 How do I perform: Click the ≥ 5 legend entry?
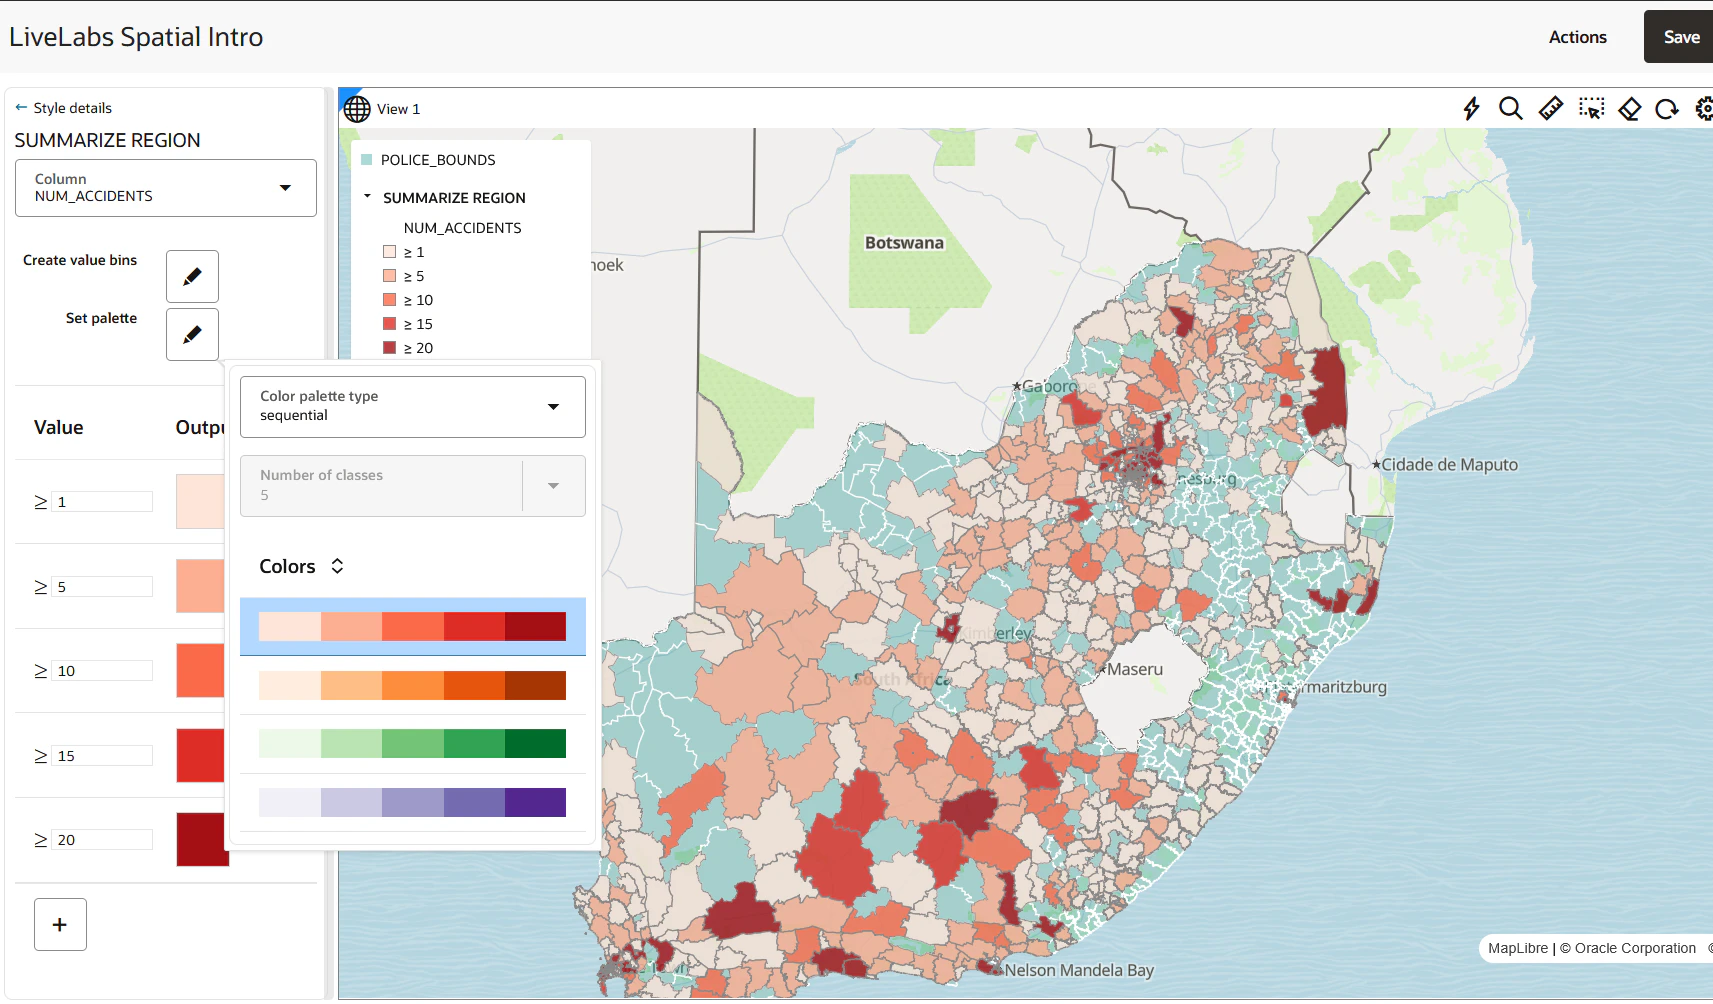click(404, 276)
